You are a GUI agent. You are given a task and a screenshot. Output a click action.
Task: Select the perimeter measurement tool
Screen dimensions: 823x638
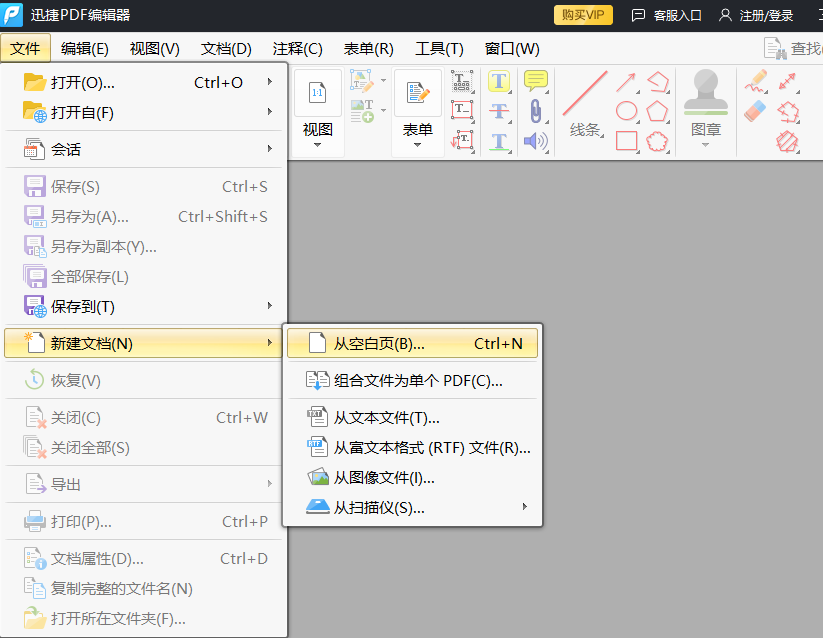coord(787,111)
